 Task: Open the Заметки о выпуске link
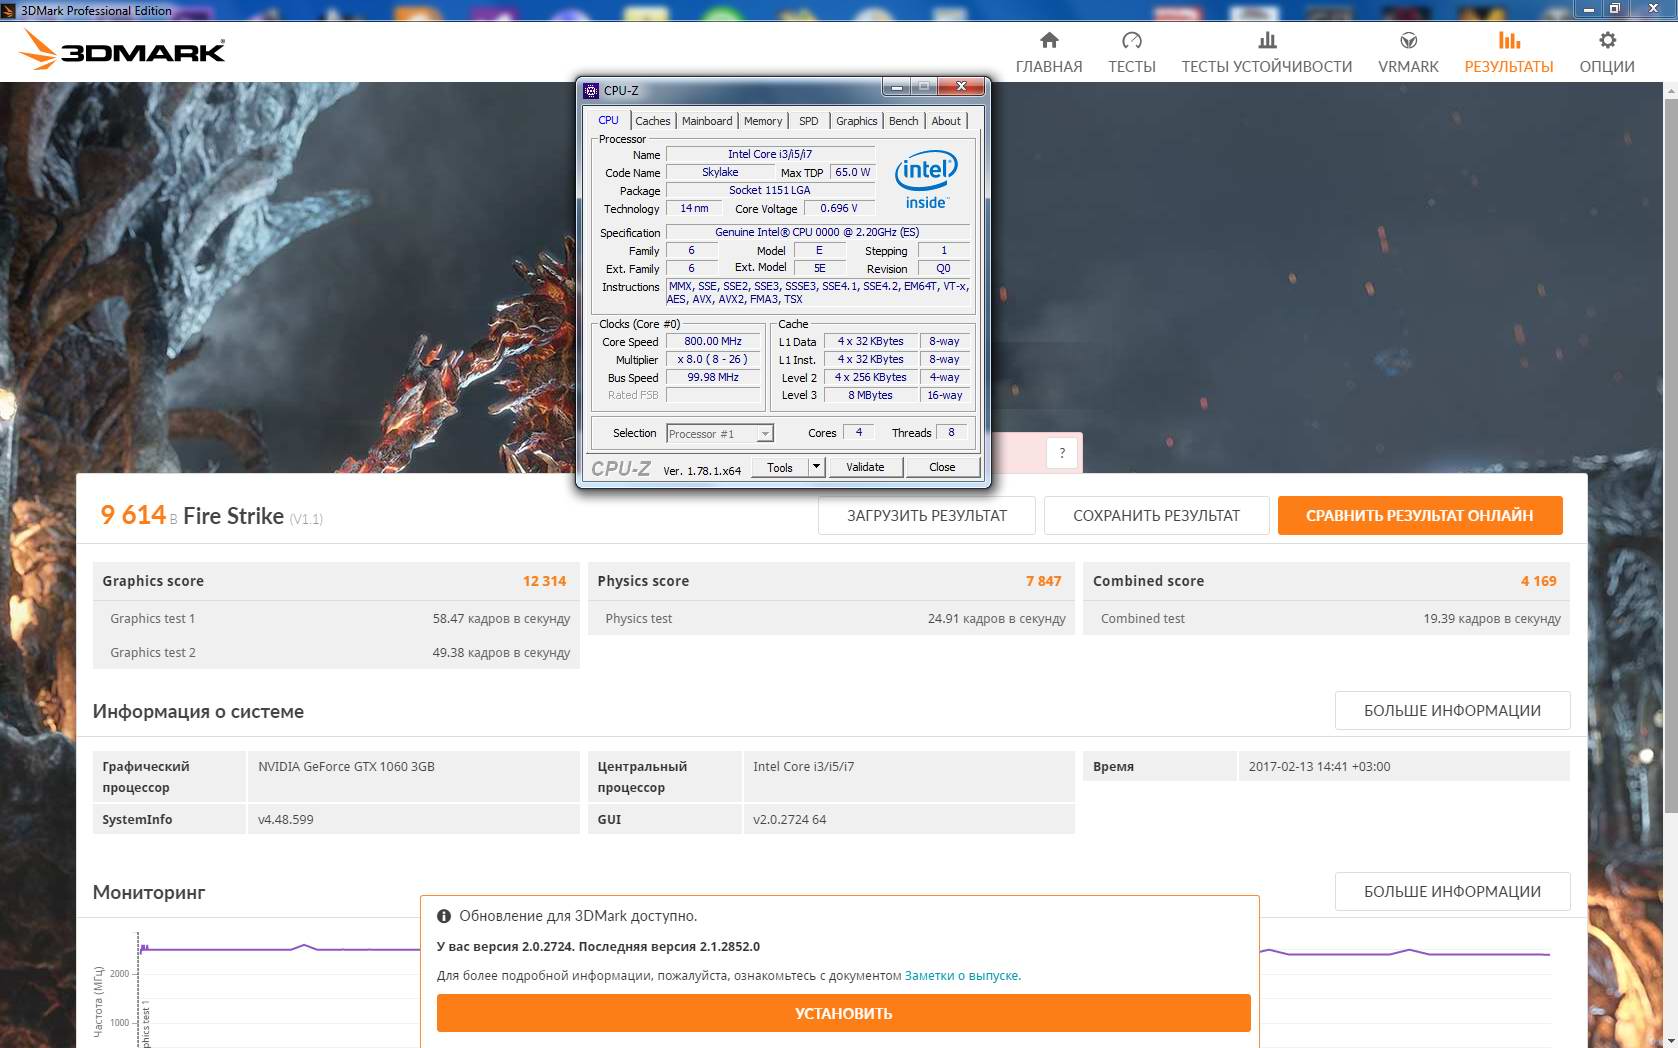(x=962, y=976)
